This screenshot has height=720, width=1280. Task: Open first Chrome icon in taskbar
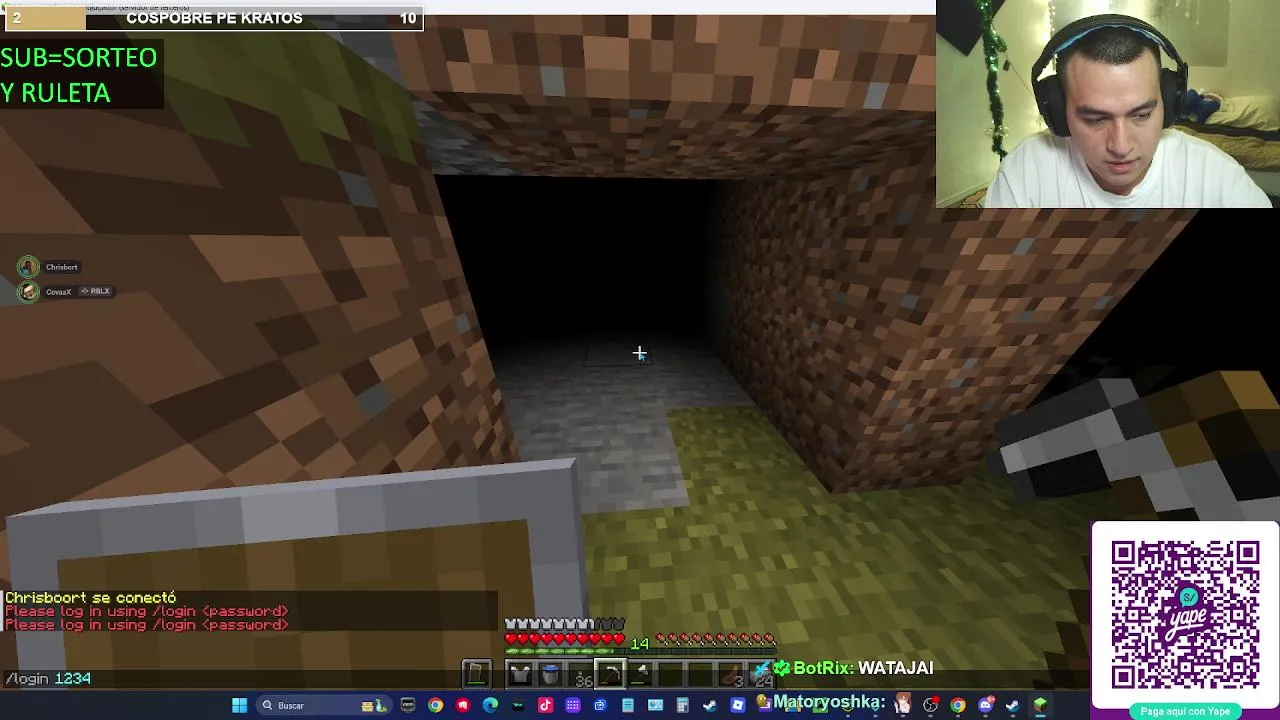tap(435, 705)
